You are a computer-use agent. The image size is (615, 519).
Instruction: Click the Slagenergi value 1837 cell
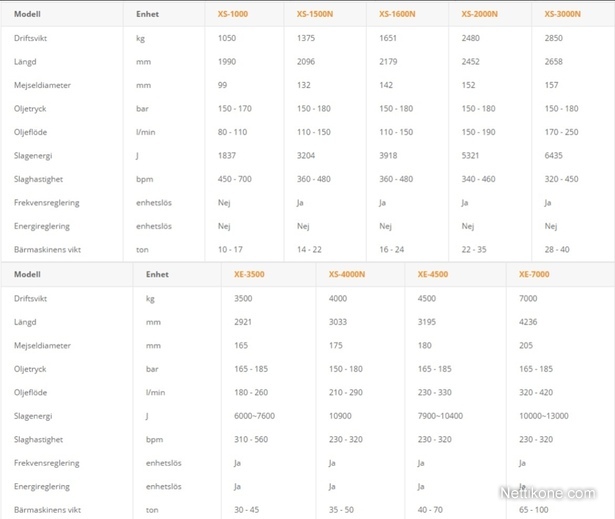tap(227, 155)
